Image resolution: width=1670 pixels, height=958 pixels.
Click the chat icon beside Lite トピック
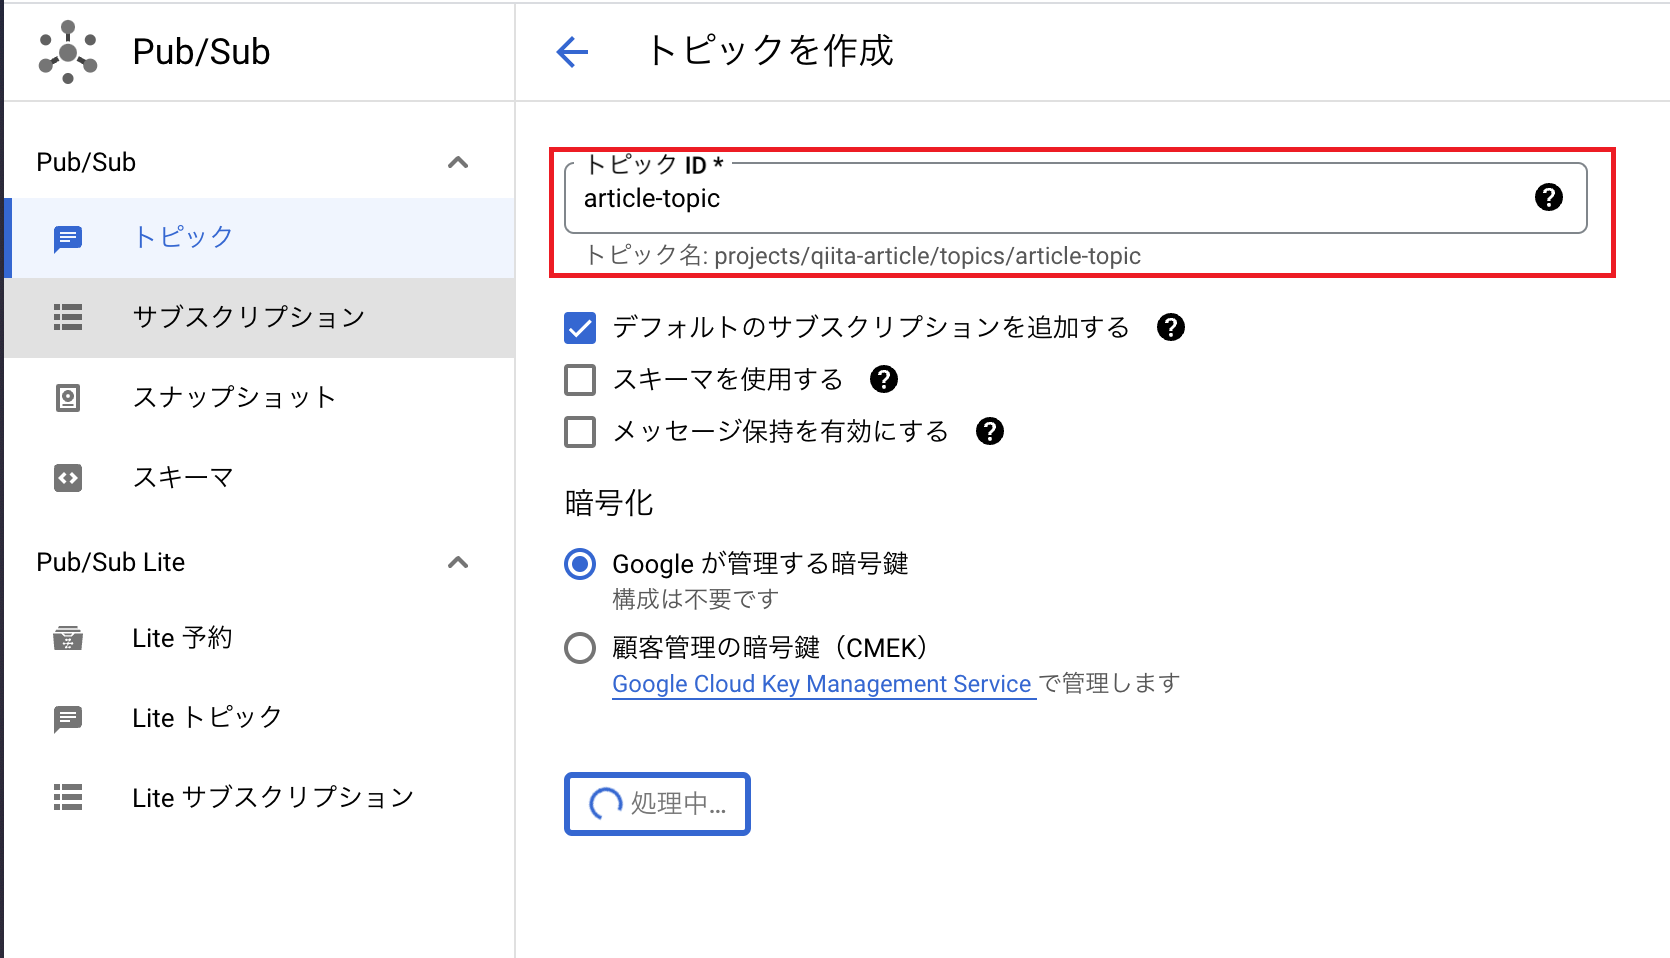67,718
